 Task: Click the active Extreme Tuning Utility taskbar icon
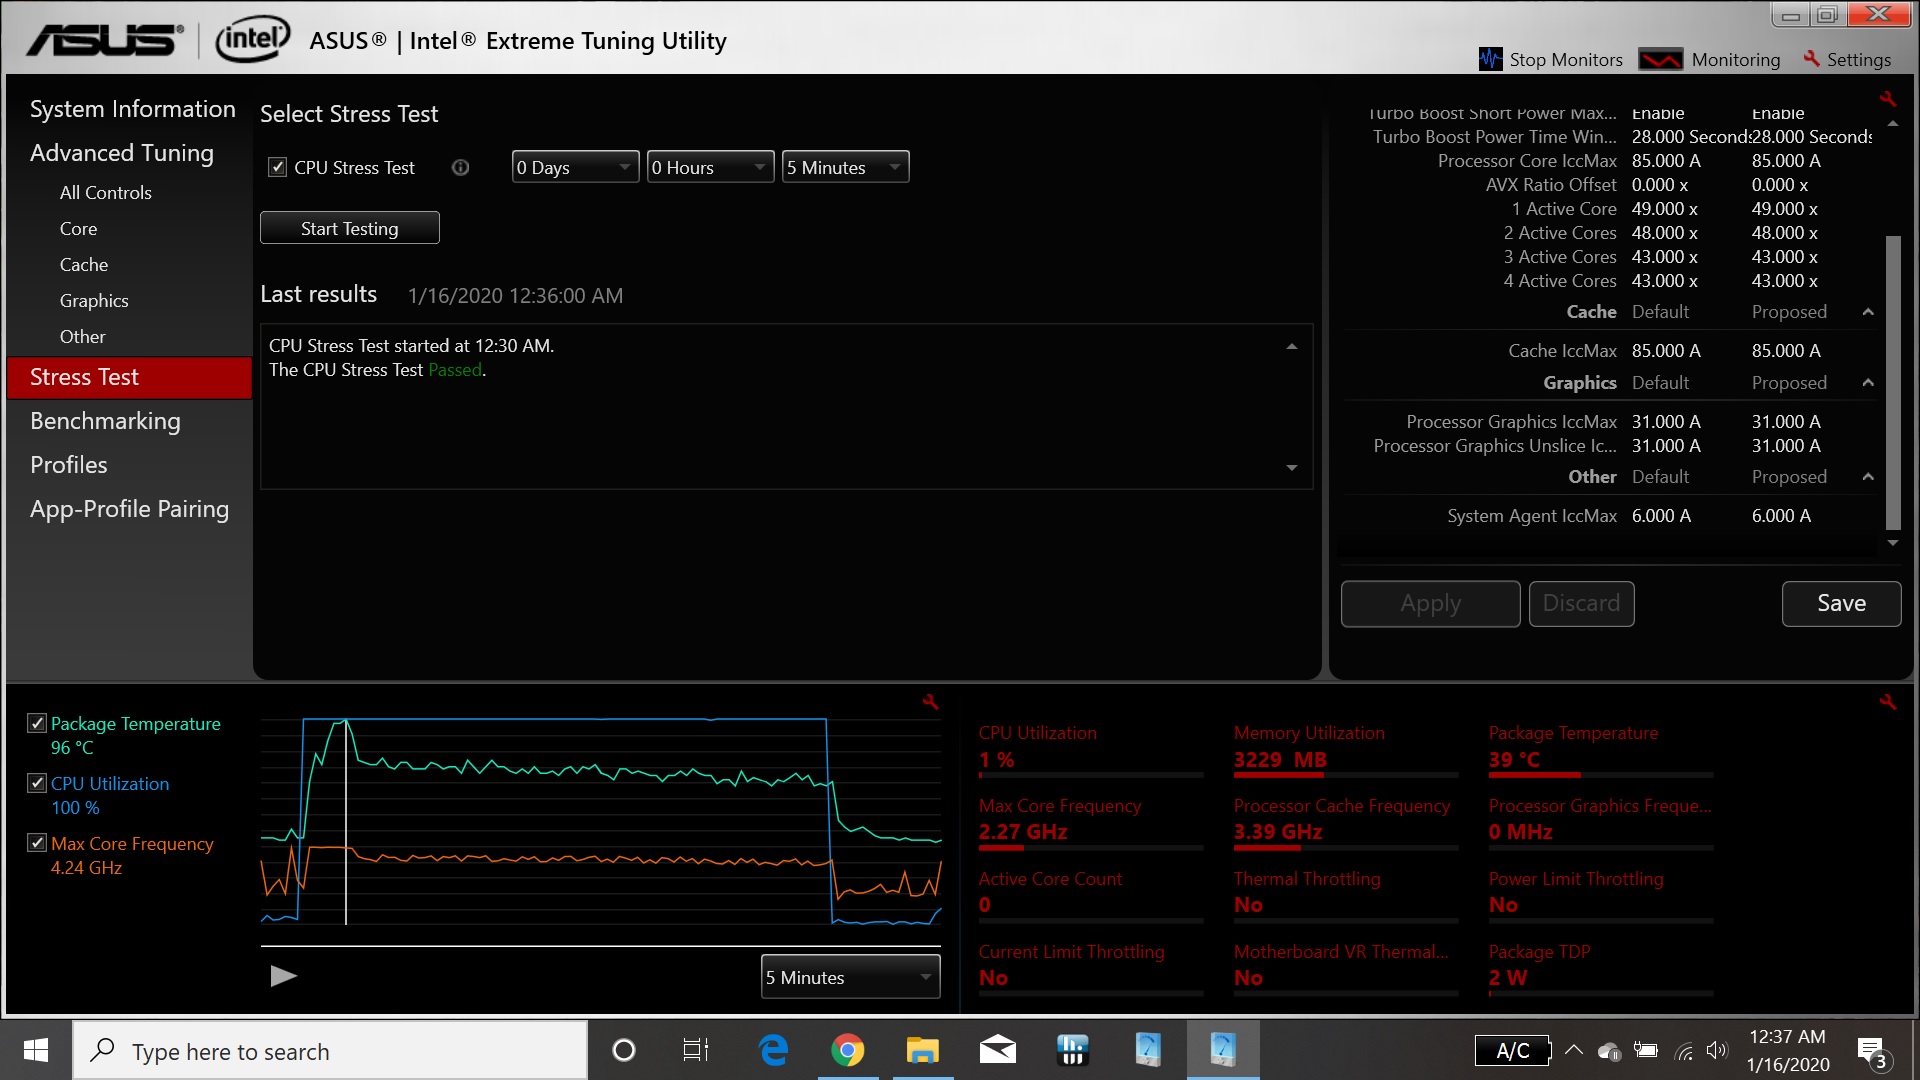click(1223, 1050)
